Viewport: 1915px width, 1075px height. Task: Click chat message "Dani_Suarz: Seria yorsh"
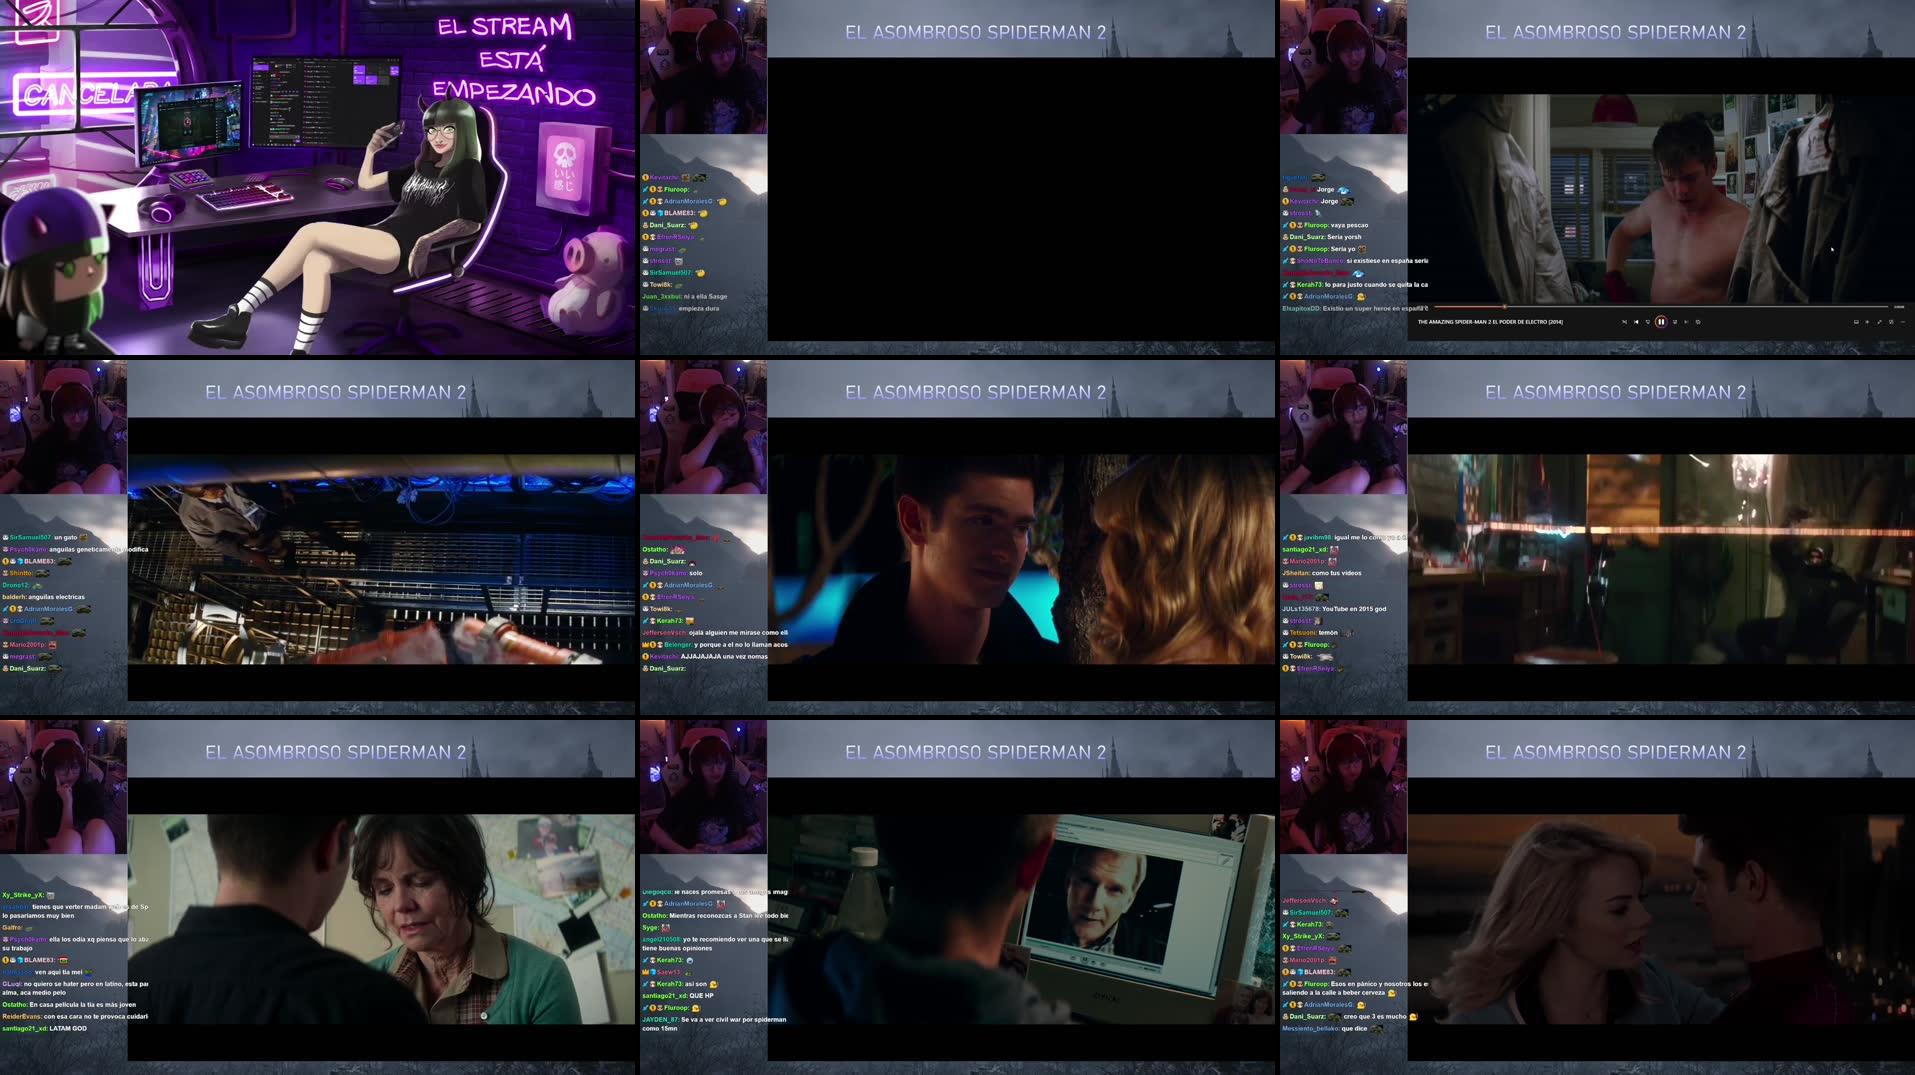pyautogui.click(x=1322, y=237)
